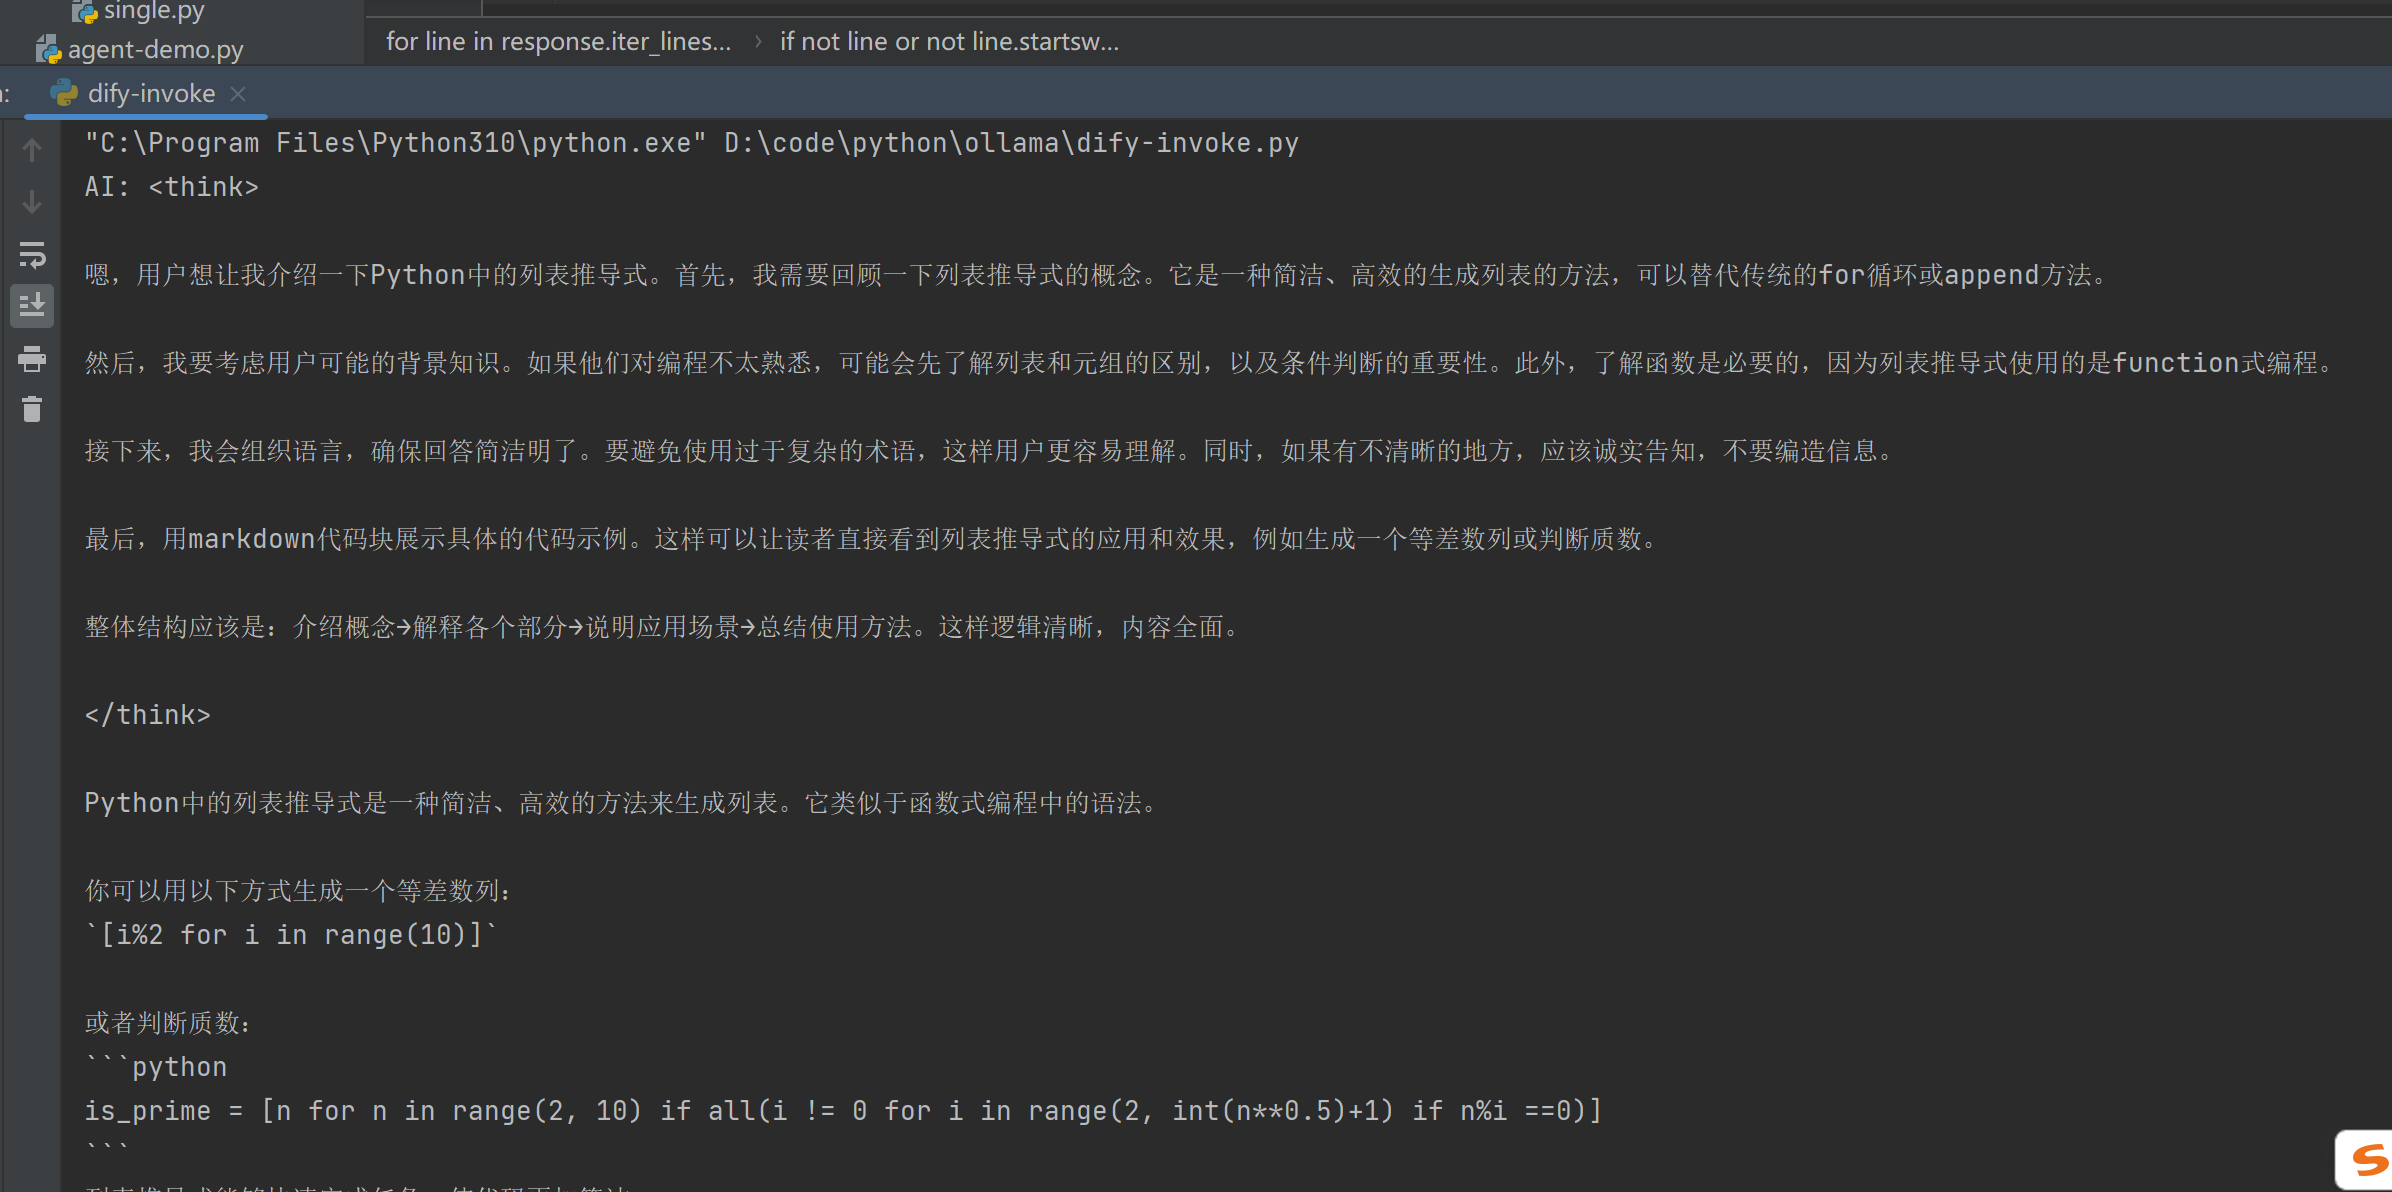
Task: Click breadcrumb 'if not line or not line.startsw...'
Action: click(949, 41)
